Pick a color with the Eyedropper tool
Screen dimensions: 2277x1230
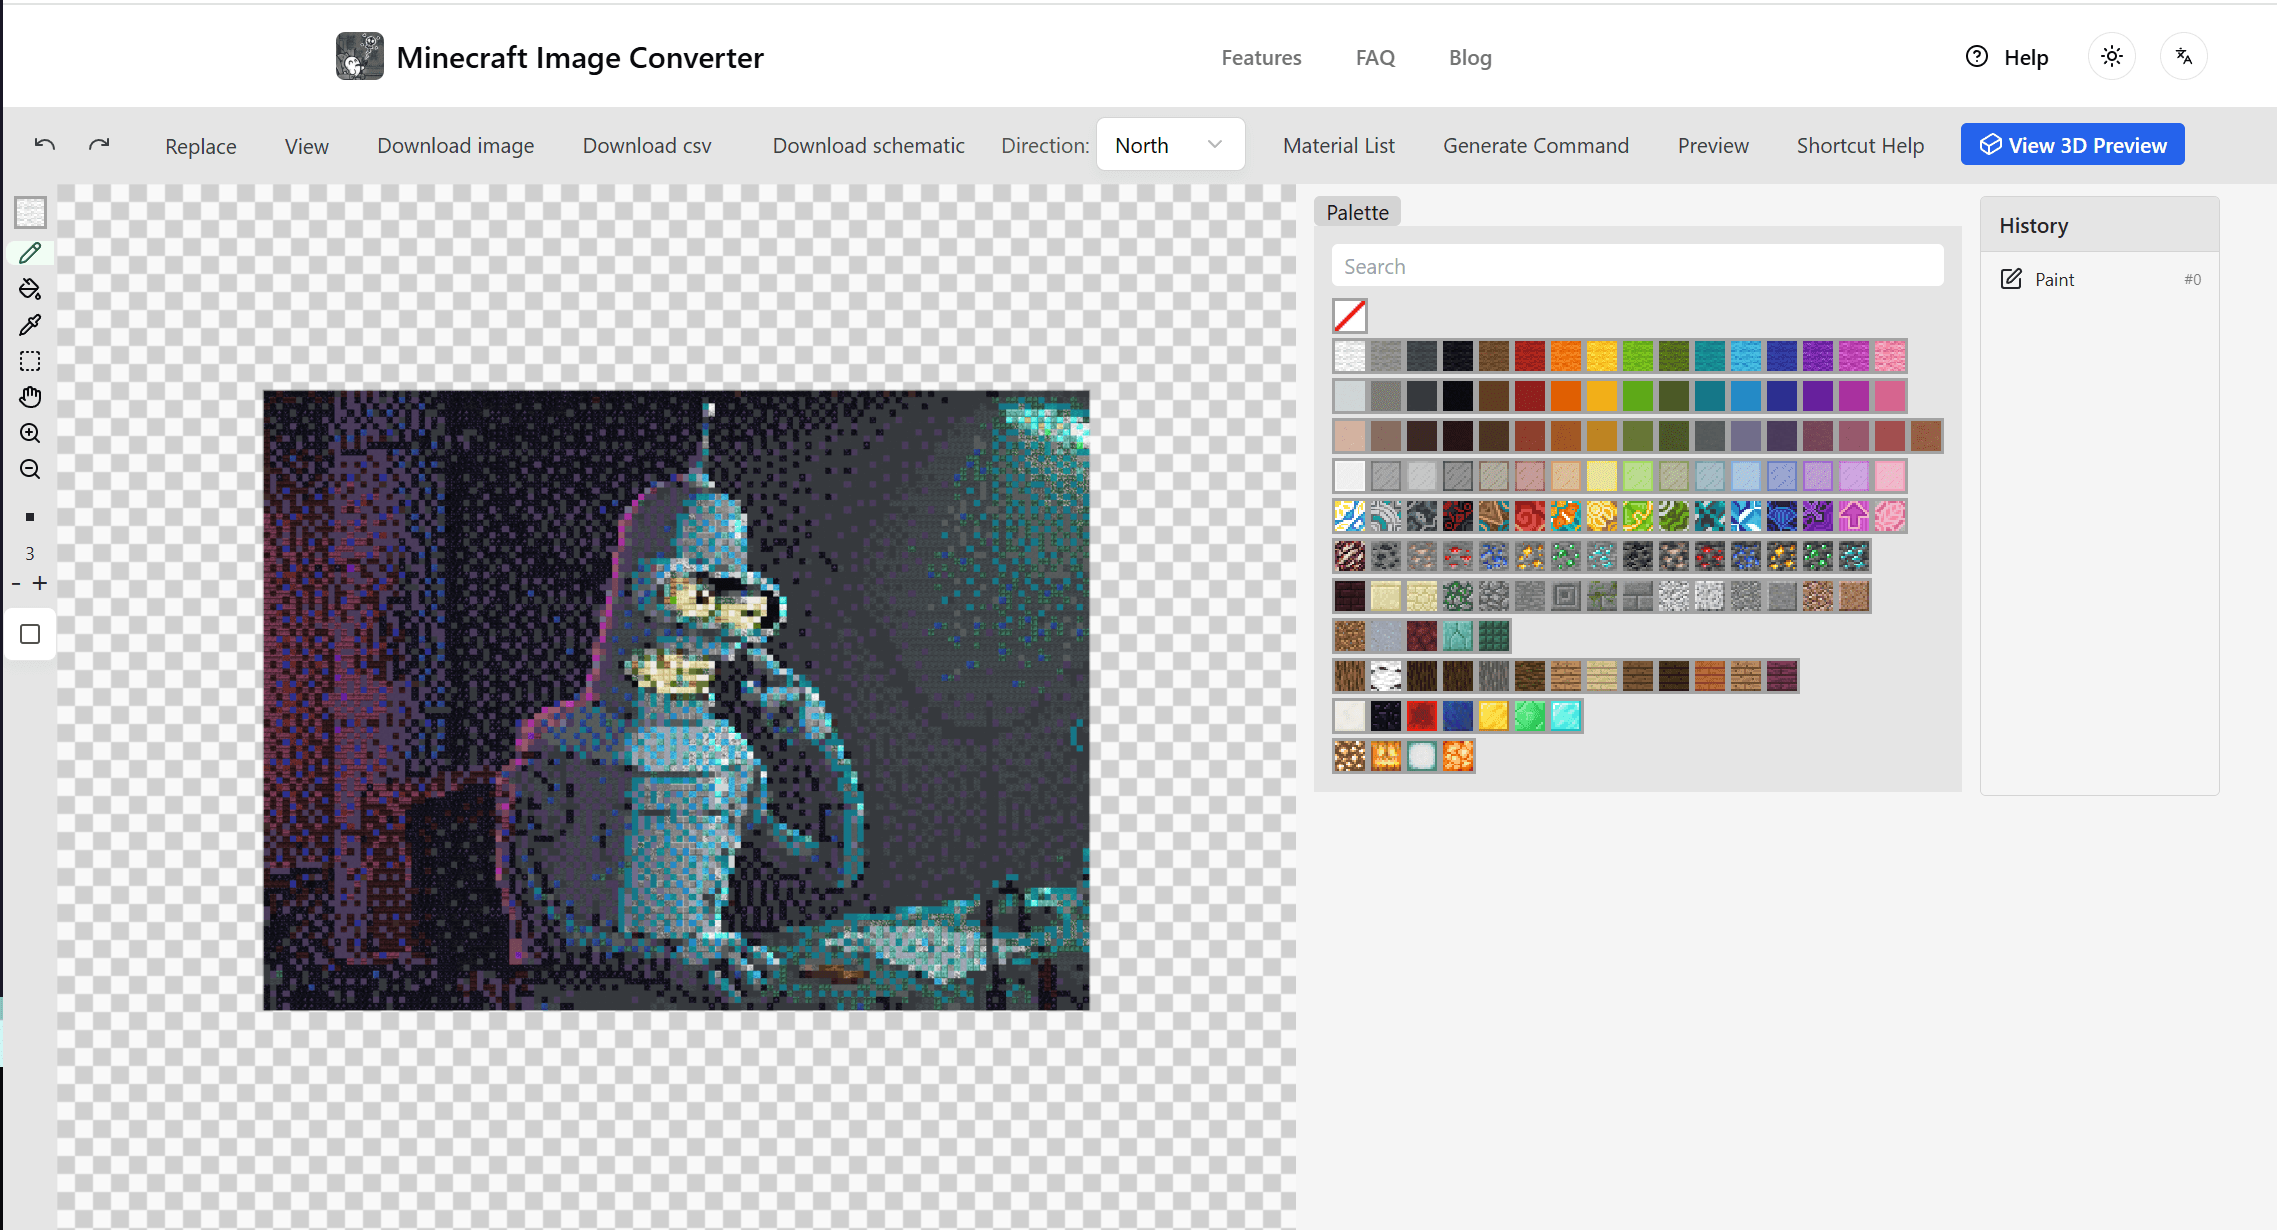(30, 325)
